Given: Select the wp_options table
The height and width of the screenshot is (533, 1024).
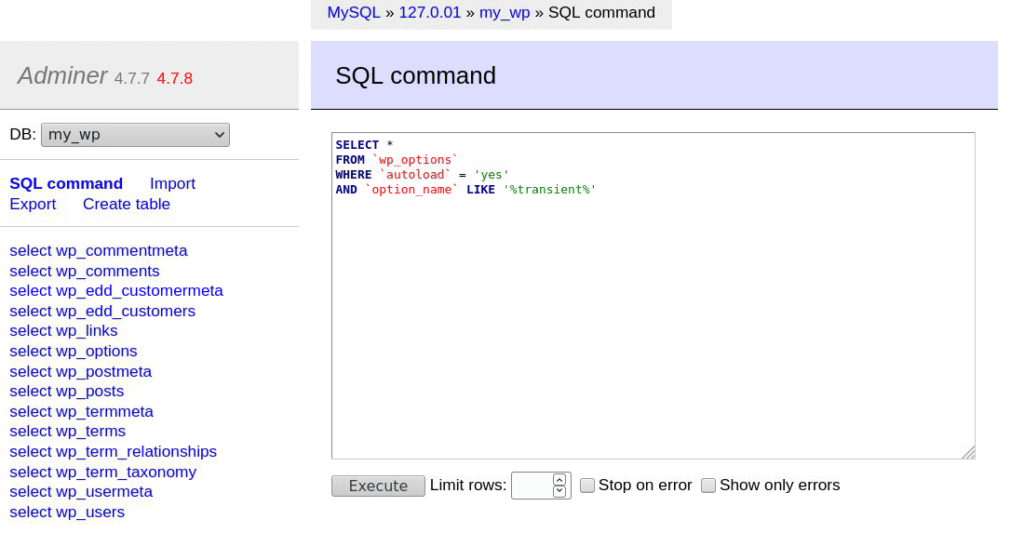Looking at the screenshot, I should (73, 351).
